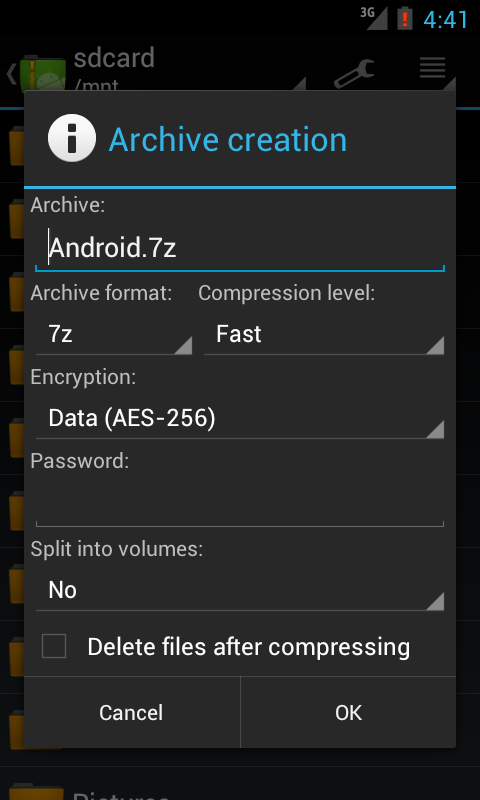The image size is (480, 800).
Task: Open the Encryption Data (AES-256) dropdown
Action: pos(240,419)
